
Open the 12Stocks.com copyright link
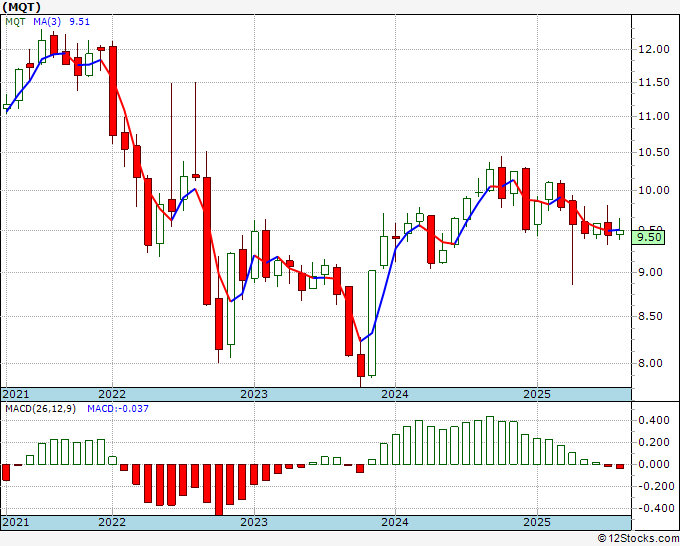coord(638,539)
